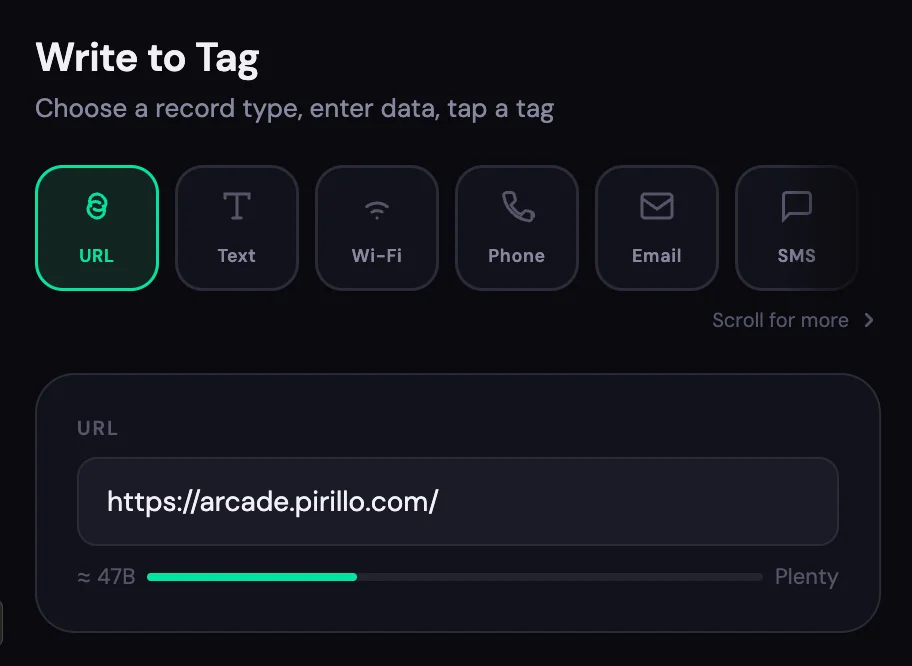The width and height of the screenshot is (912, 666).
Task: Click the telephone handset icon
Action: pos(516,206)
